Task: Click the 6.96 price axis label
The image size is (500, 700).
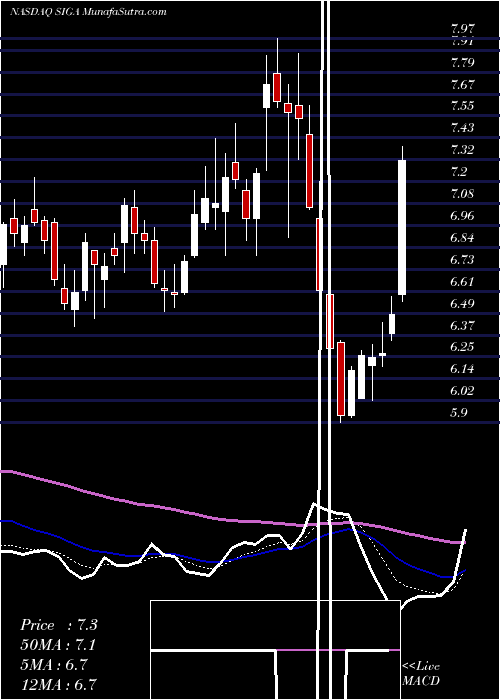Action: pos(462,216)
